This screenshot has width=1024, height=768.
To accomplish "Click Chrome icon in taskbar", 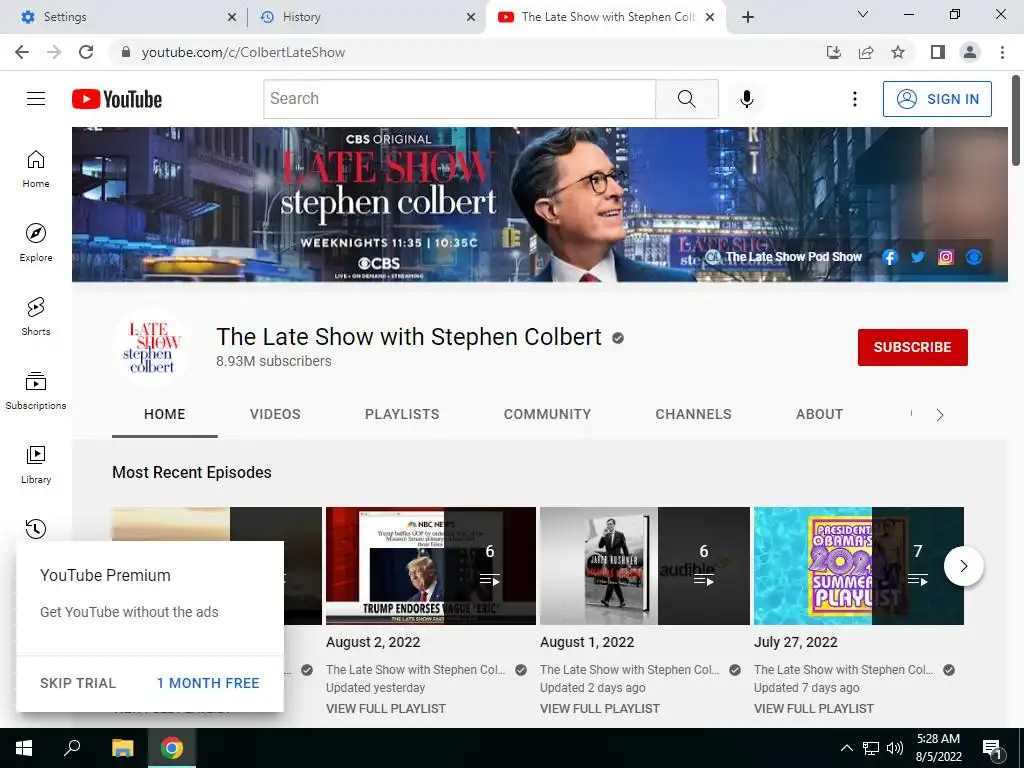I will (x=172, y=748).
